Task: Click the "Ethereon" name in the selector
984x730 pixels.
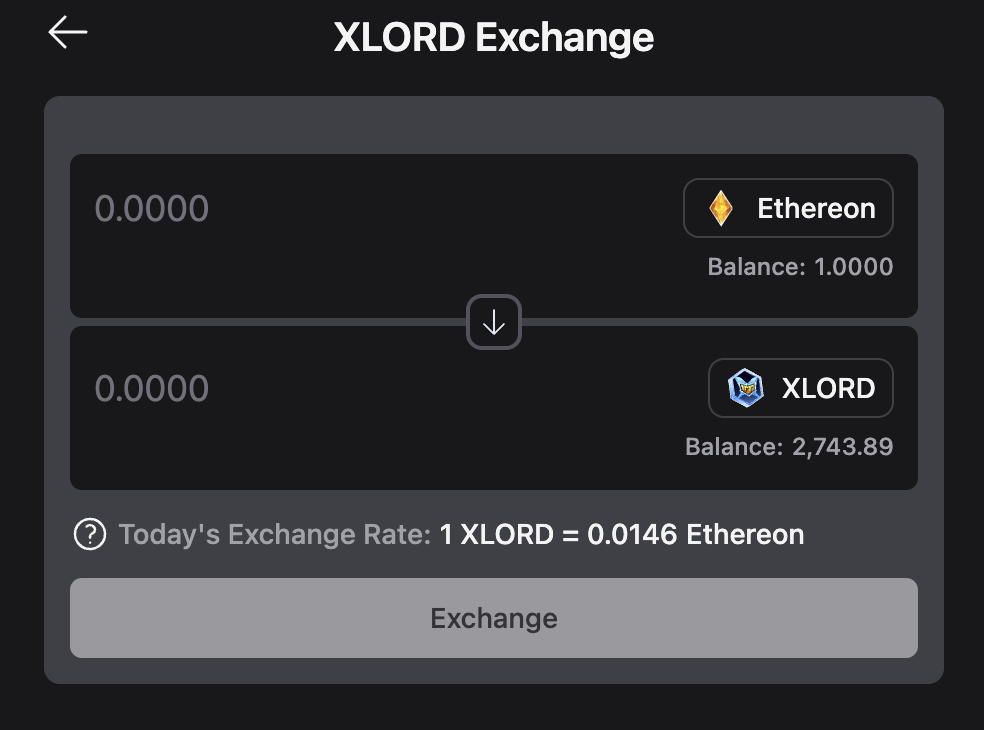Action: point(816,208)
